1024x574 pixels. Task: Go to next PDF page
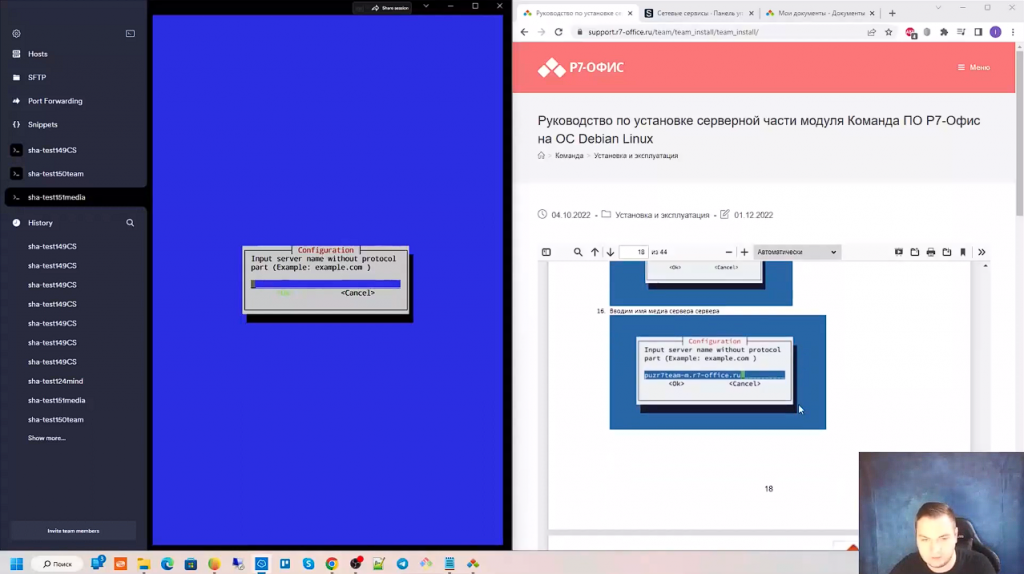coord(611,252)
